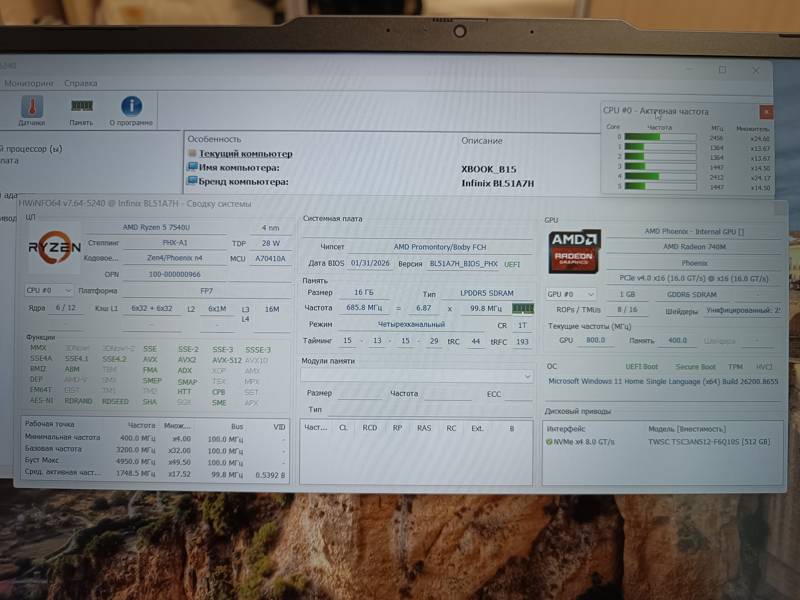Viewport: 800px width, 600px height.
Task: Click the AVX-512 feature flag
Action: 226,360
